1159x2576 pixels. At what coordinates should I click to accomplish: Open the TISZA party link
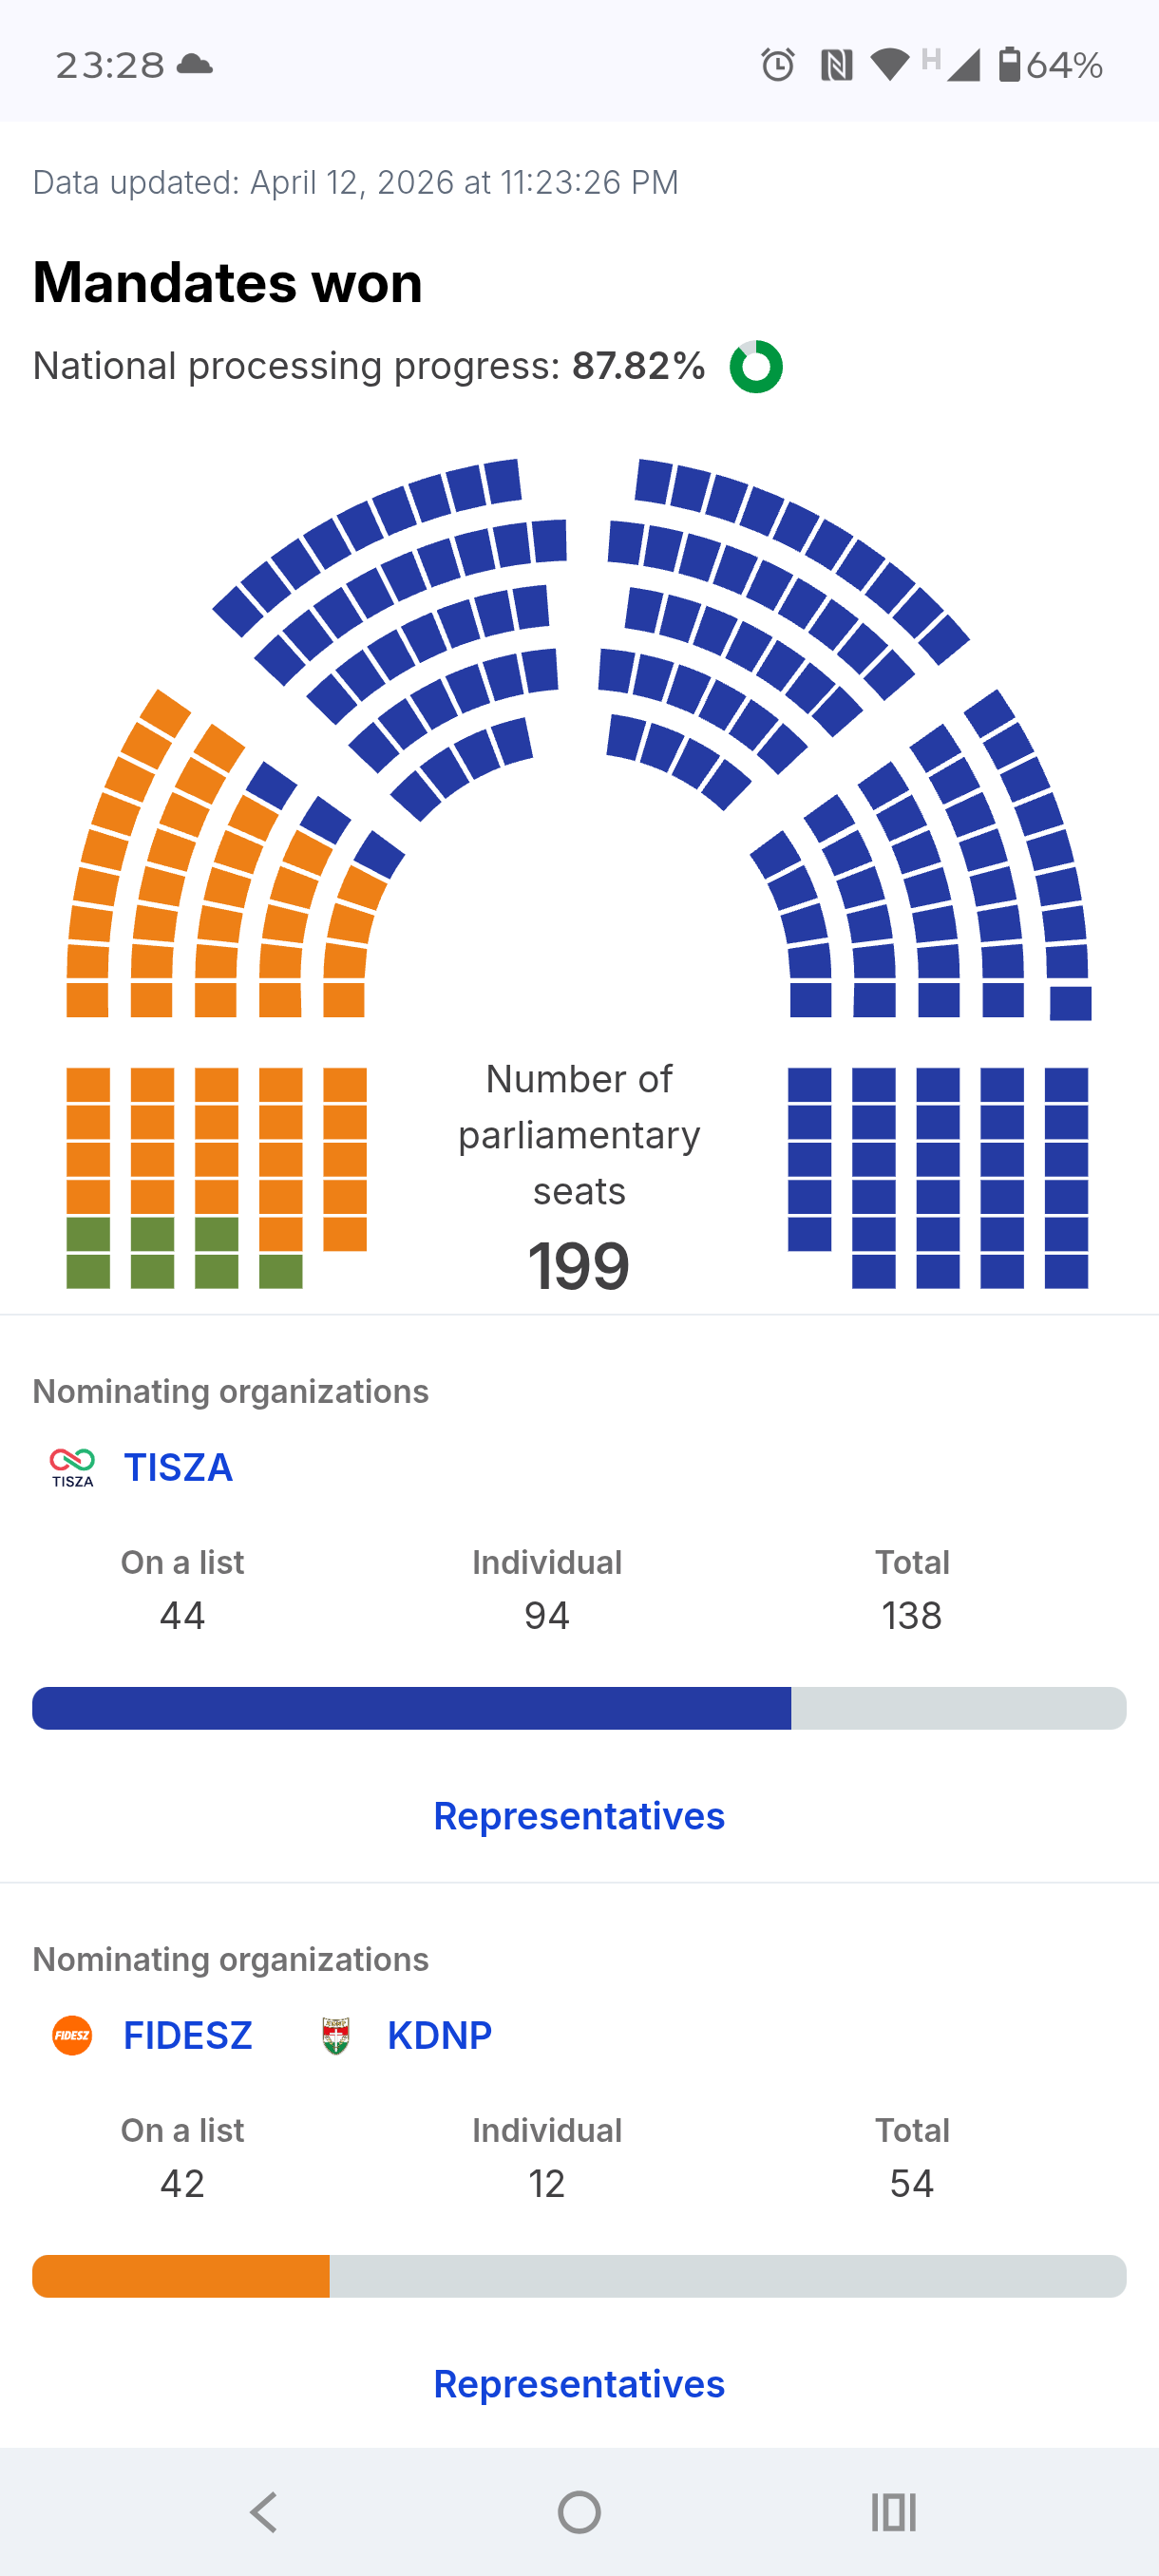pyautogui.click(x=178, y=1467)
